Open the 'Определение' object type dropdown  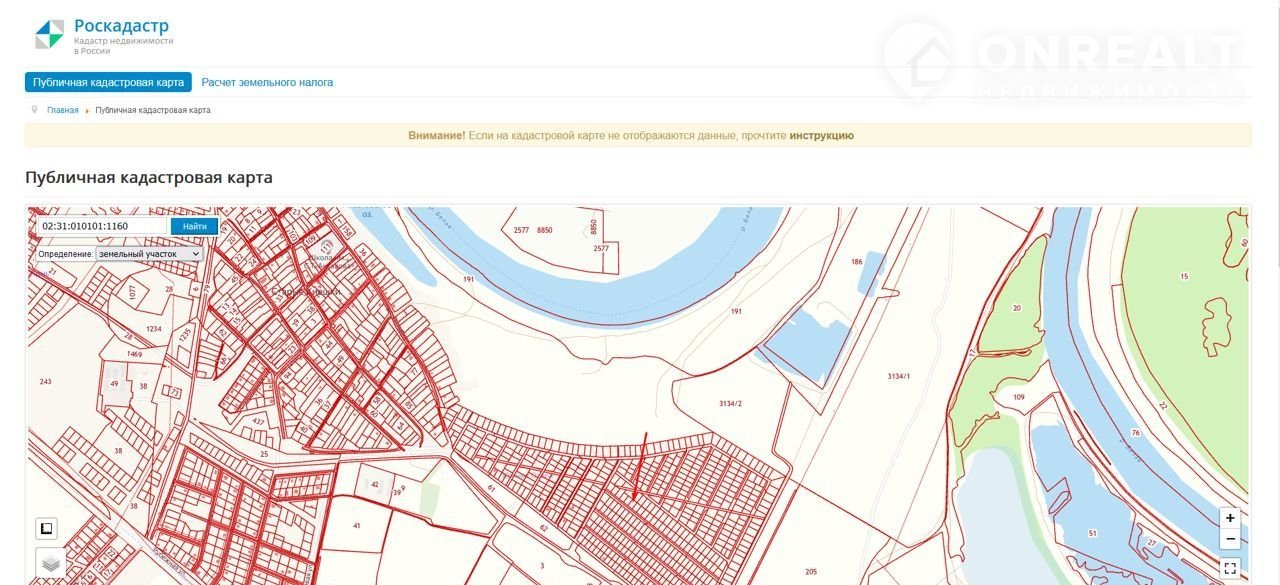point(149,254)
